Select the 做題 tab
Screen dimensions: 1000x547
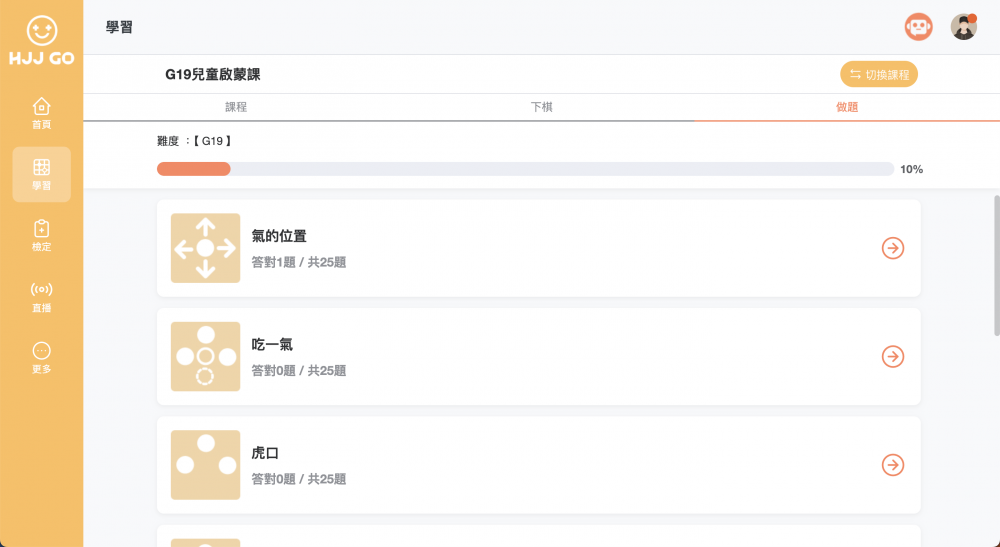(x=846, y=107)
